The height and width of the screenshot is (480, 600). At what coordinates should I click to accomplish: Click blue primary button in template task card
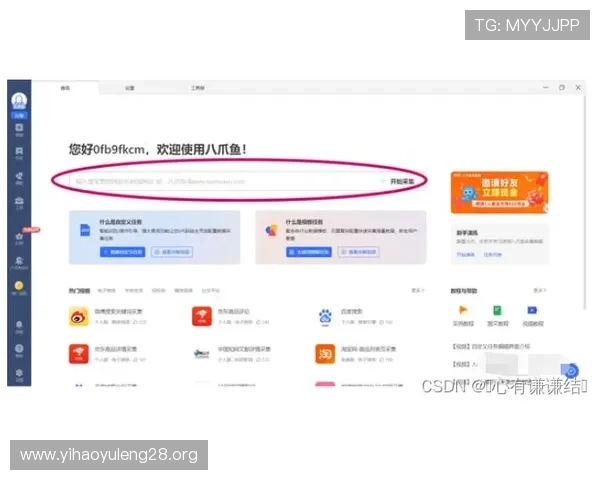tap(309, 252)
